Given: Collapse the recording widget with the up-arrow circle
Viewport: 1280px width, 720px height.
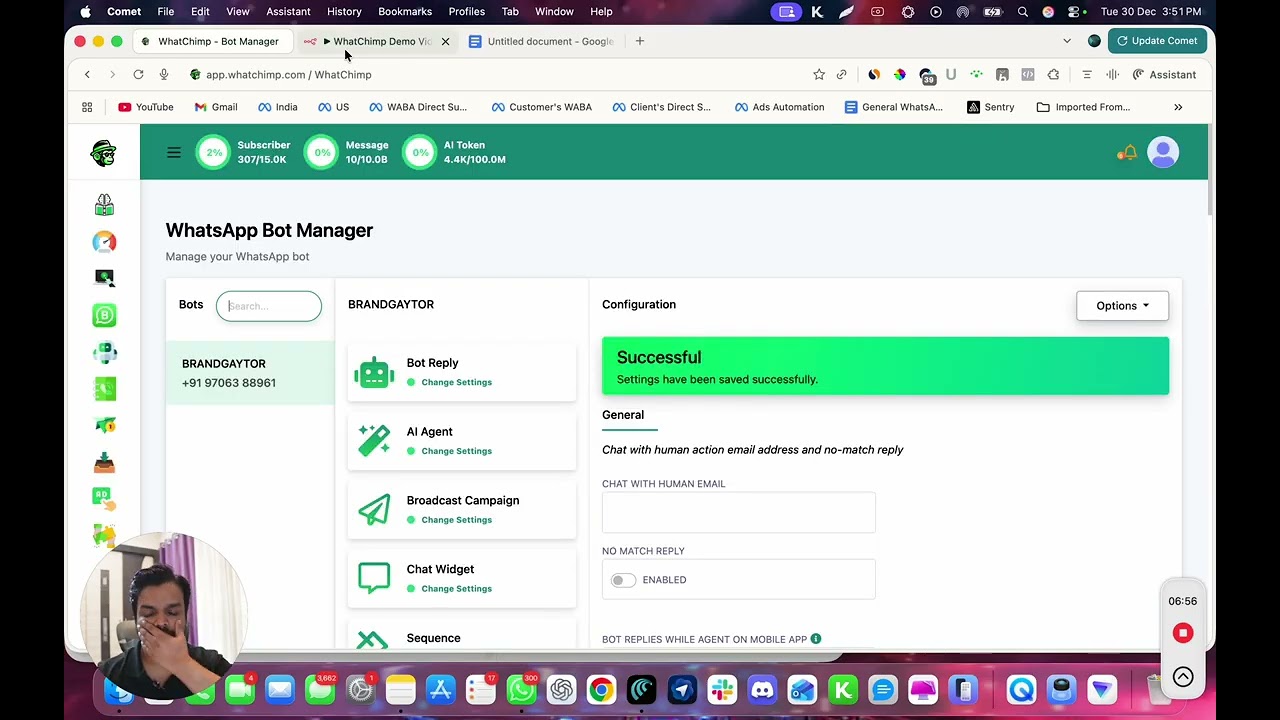Looking at the screenshot, I should (x=1183, y=677).
